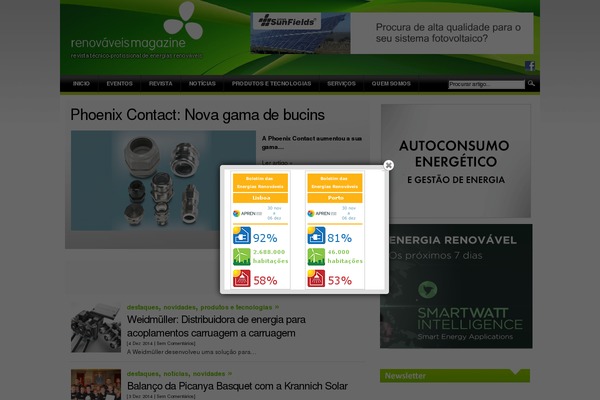Click '2.688.000 habitações' in Lisboa card
This screenshot has height=400, width=600.
271,256
